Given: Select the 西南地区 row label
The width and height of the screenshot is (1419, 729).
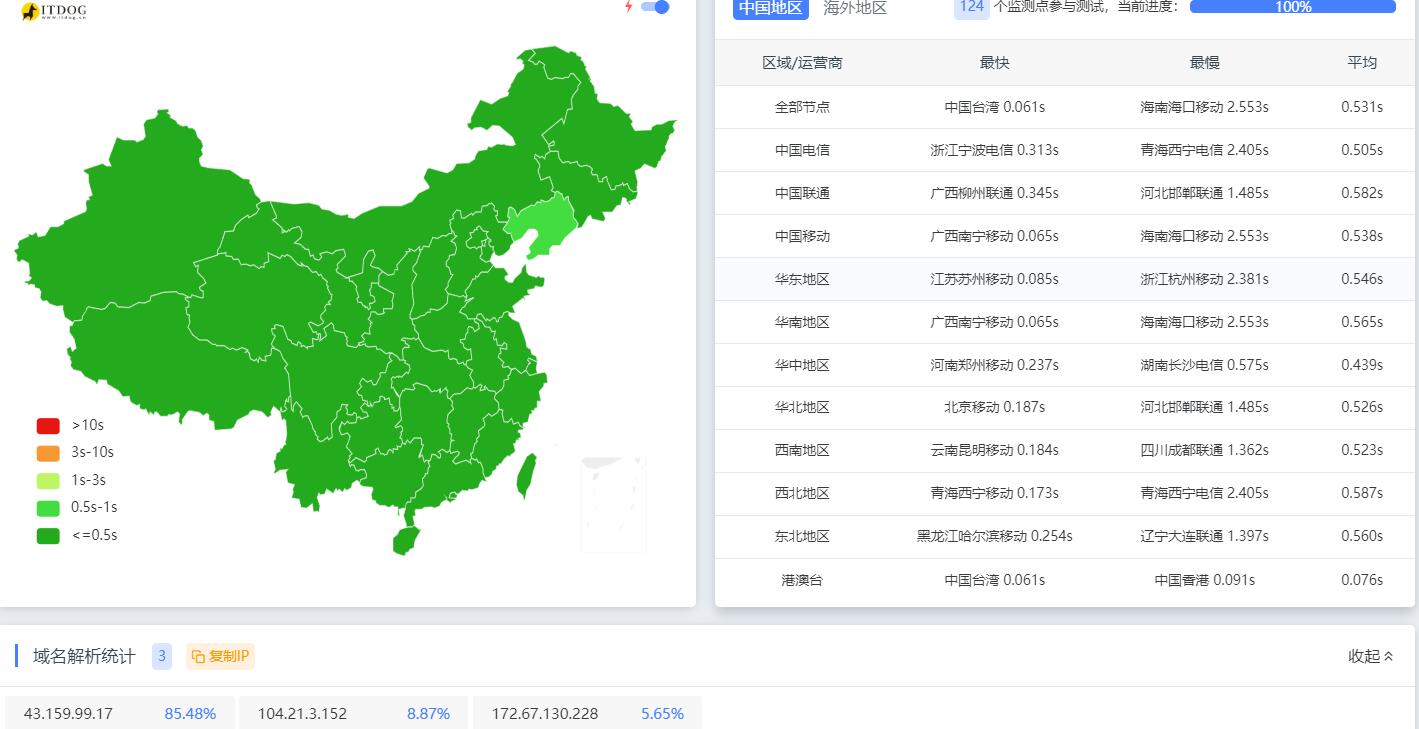Looking at the screenshot, I should click(x=802, y=450).
